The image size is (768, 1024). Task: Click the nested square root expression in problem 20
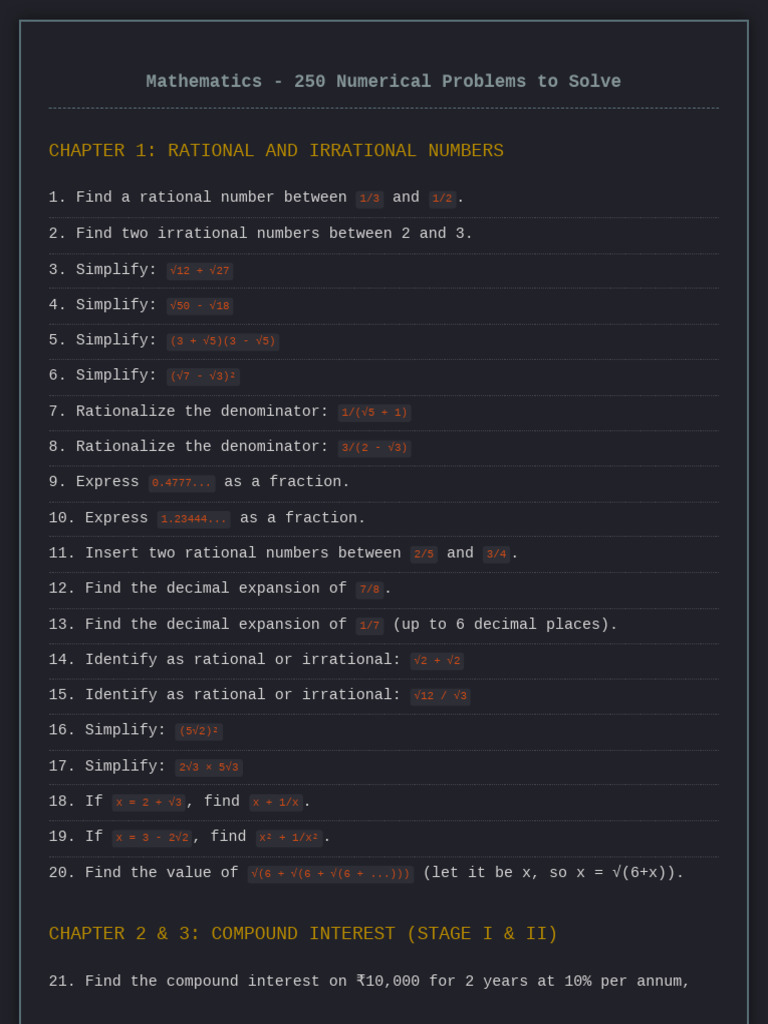[x=330, y=874]
